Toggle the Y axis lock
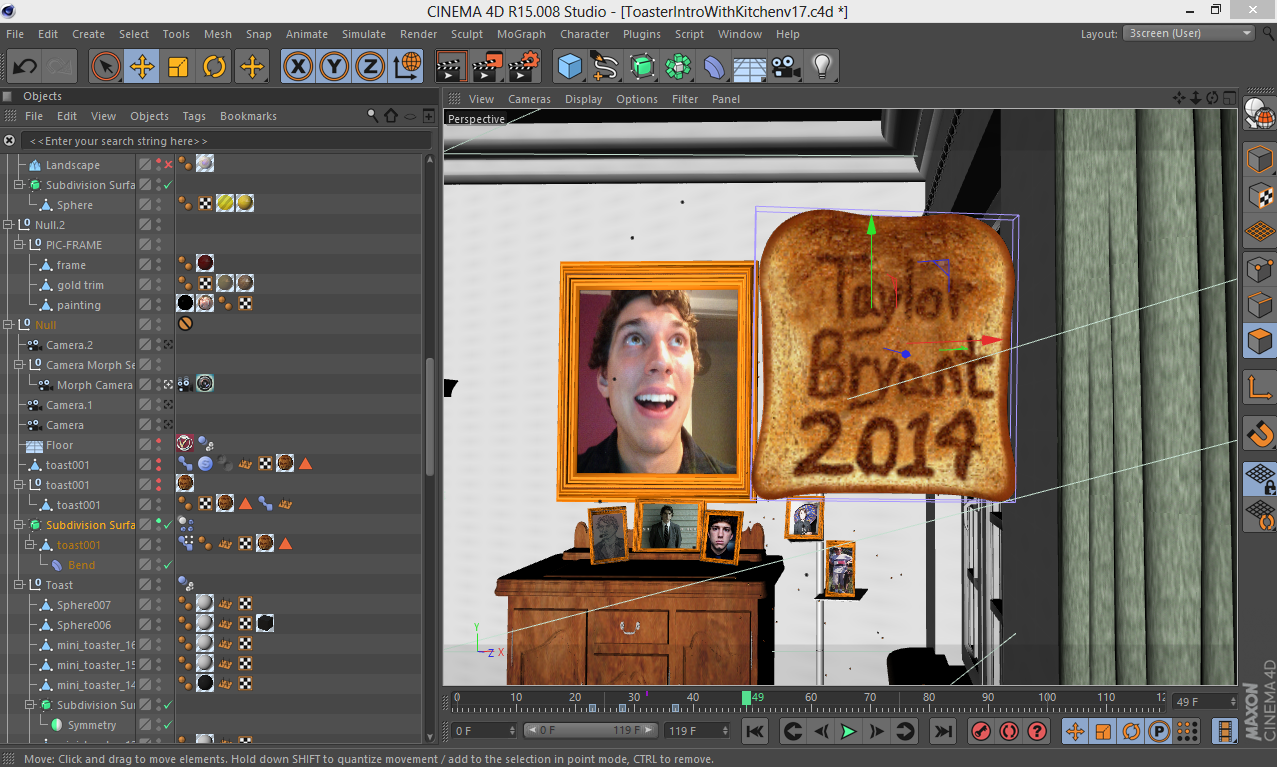 (x=334, y=67)
